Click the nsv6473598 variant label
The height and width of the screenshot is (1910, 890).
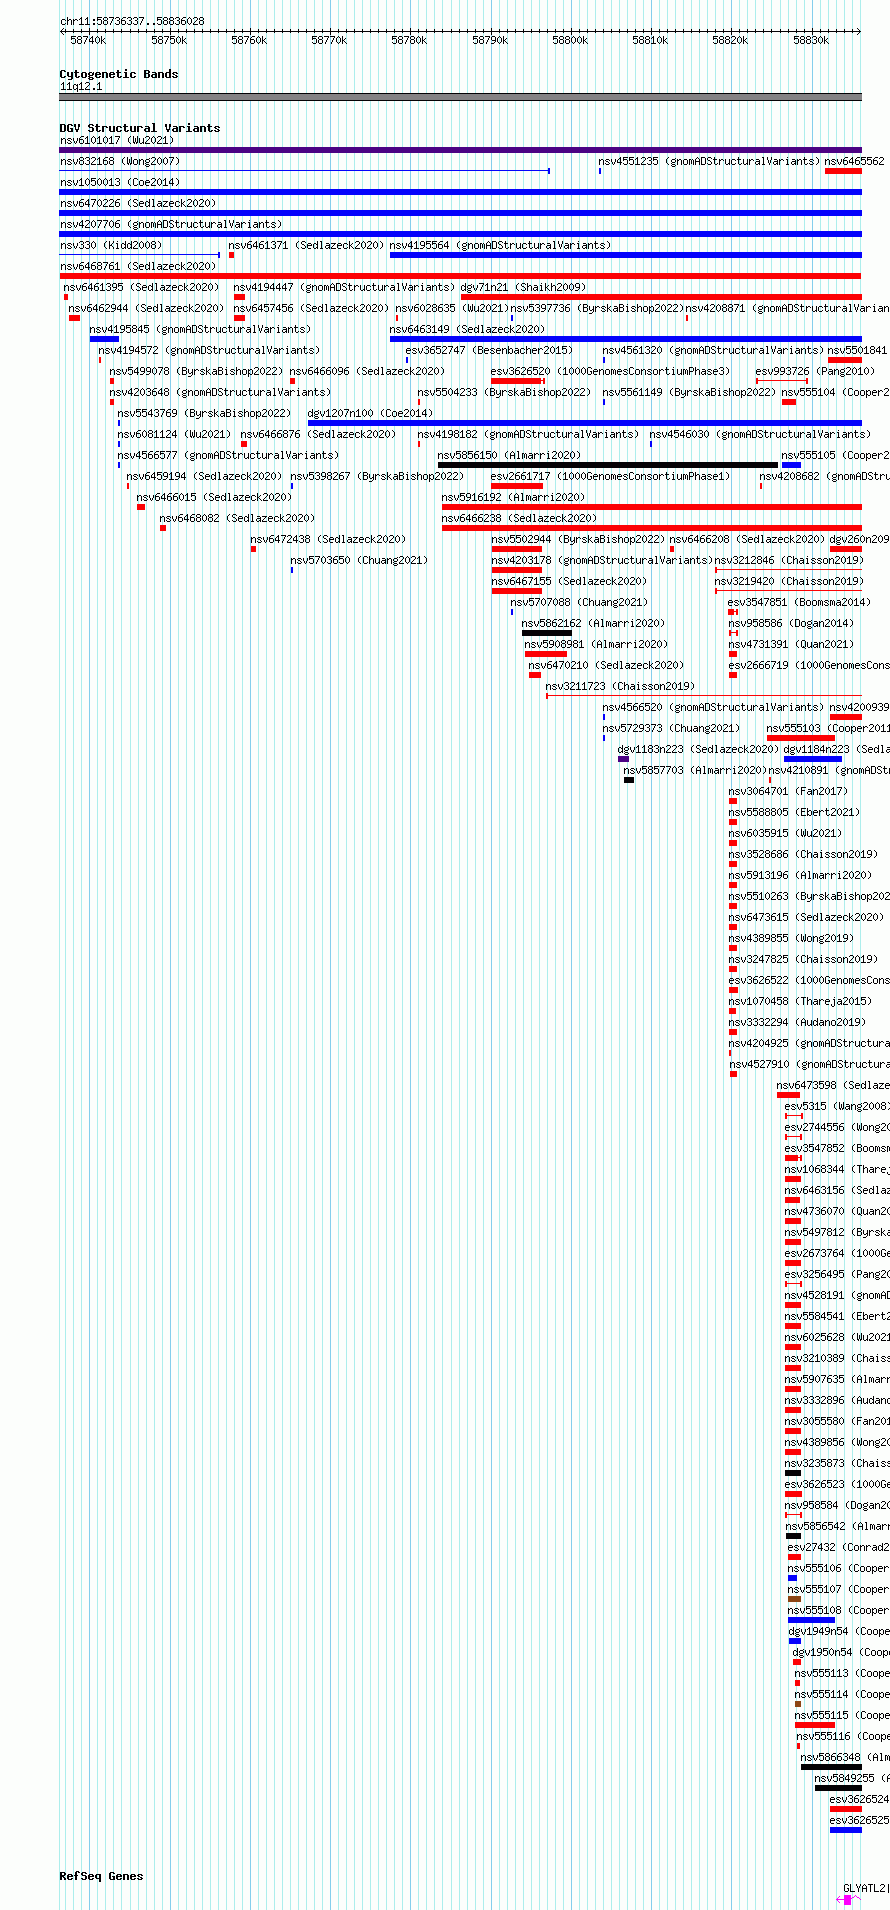833,1085
